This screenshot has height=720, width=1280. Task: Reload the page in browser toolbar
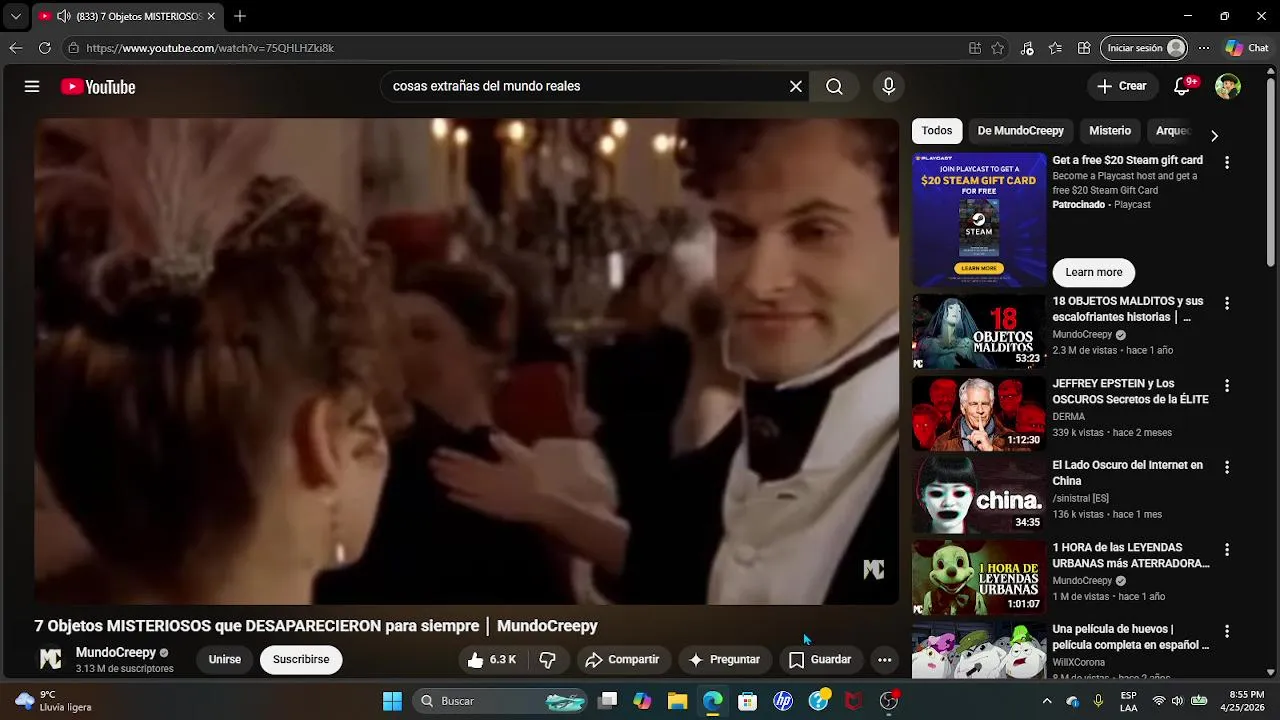point(44,48)
